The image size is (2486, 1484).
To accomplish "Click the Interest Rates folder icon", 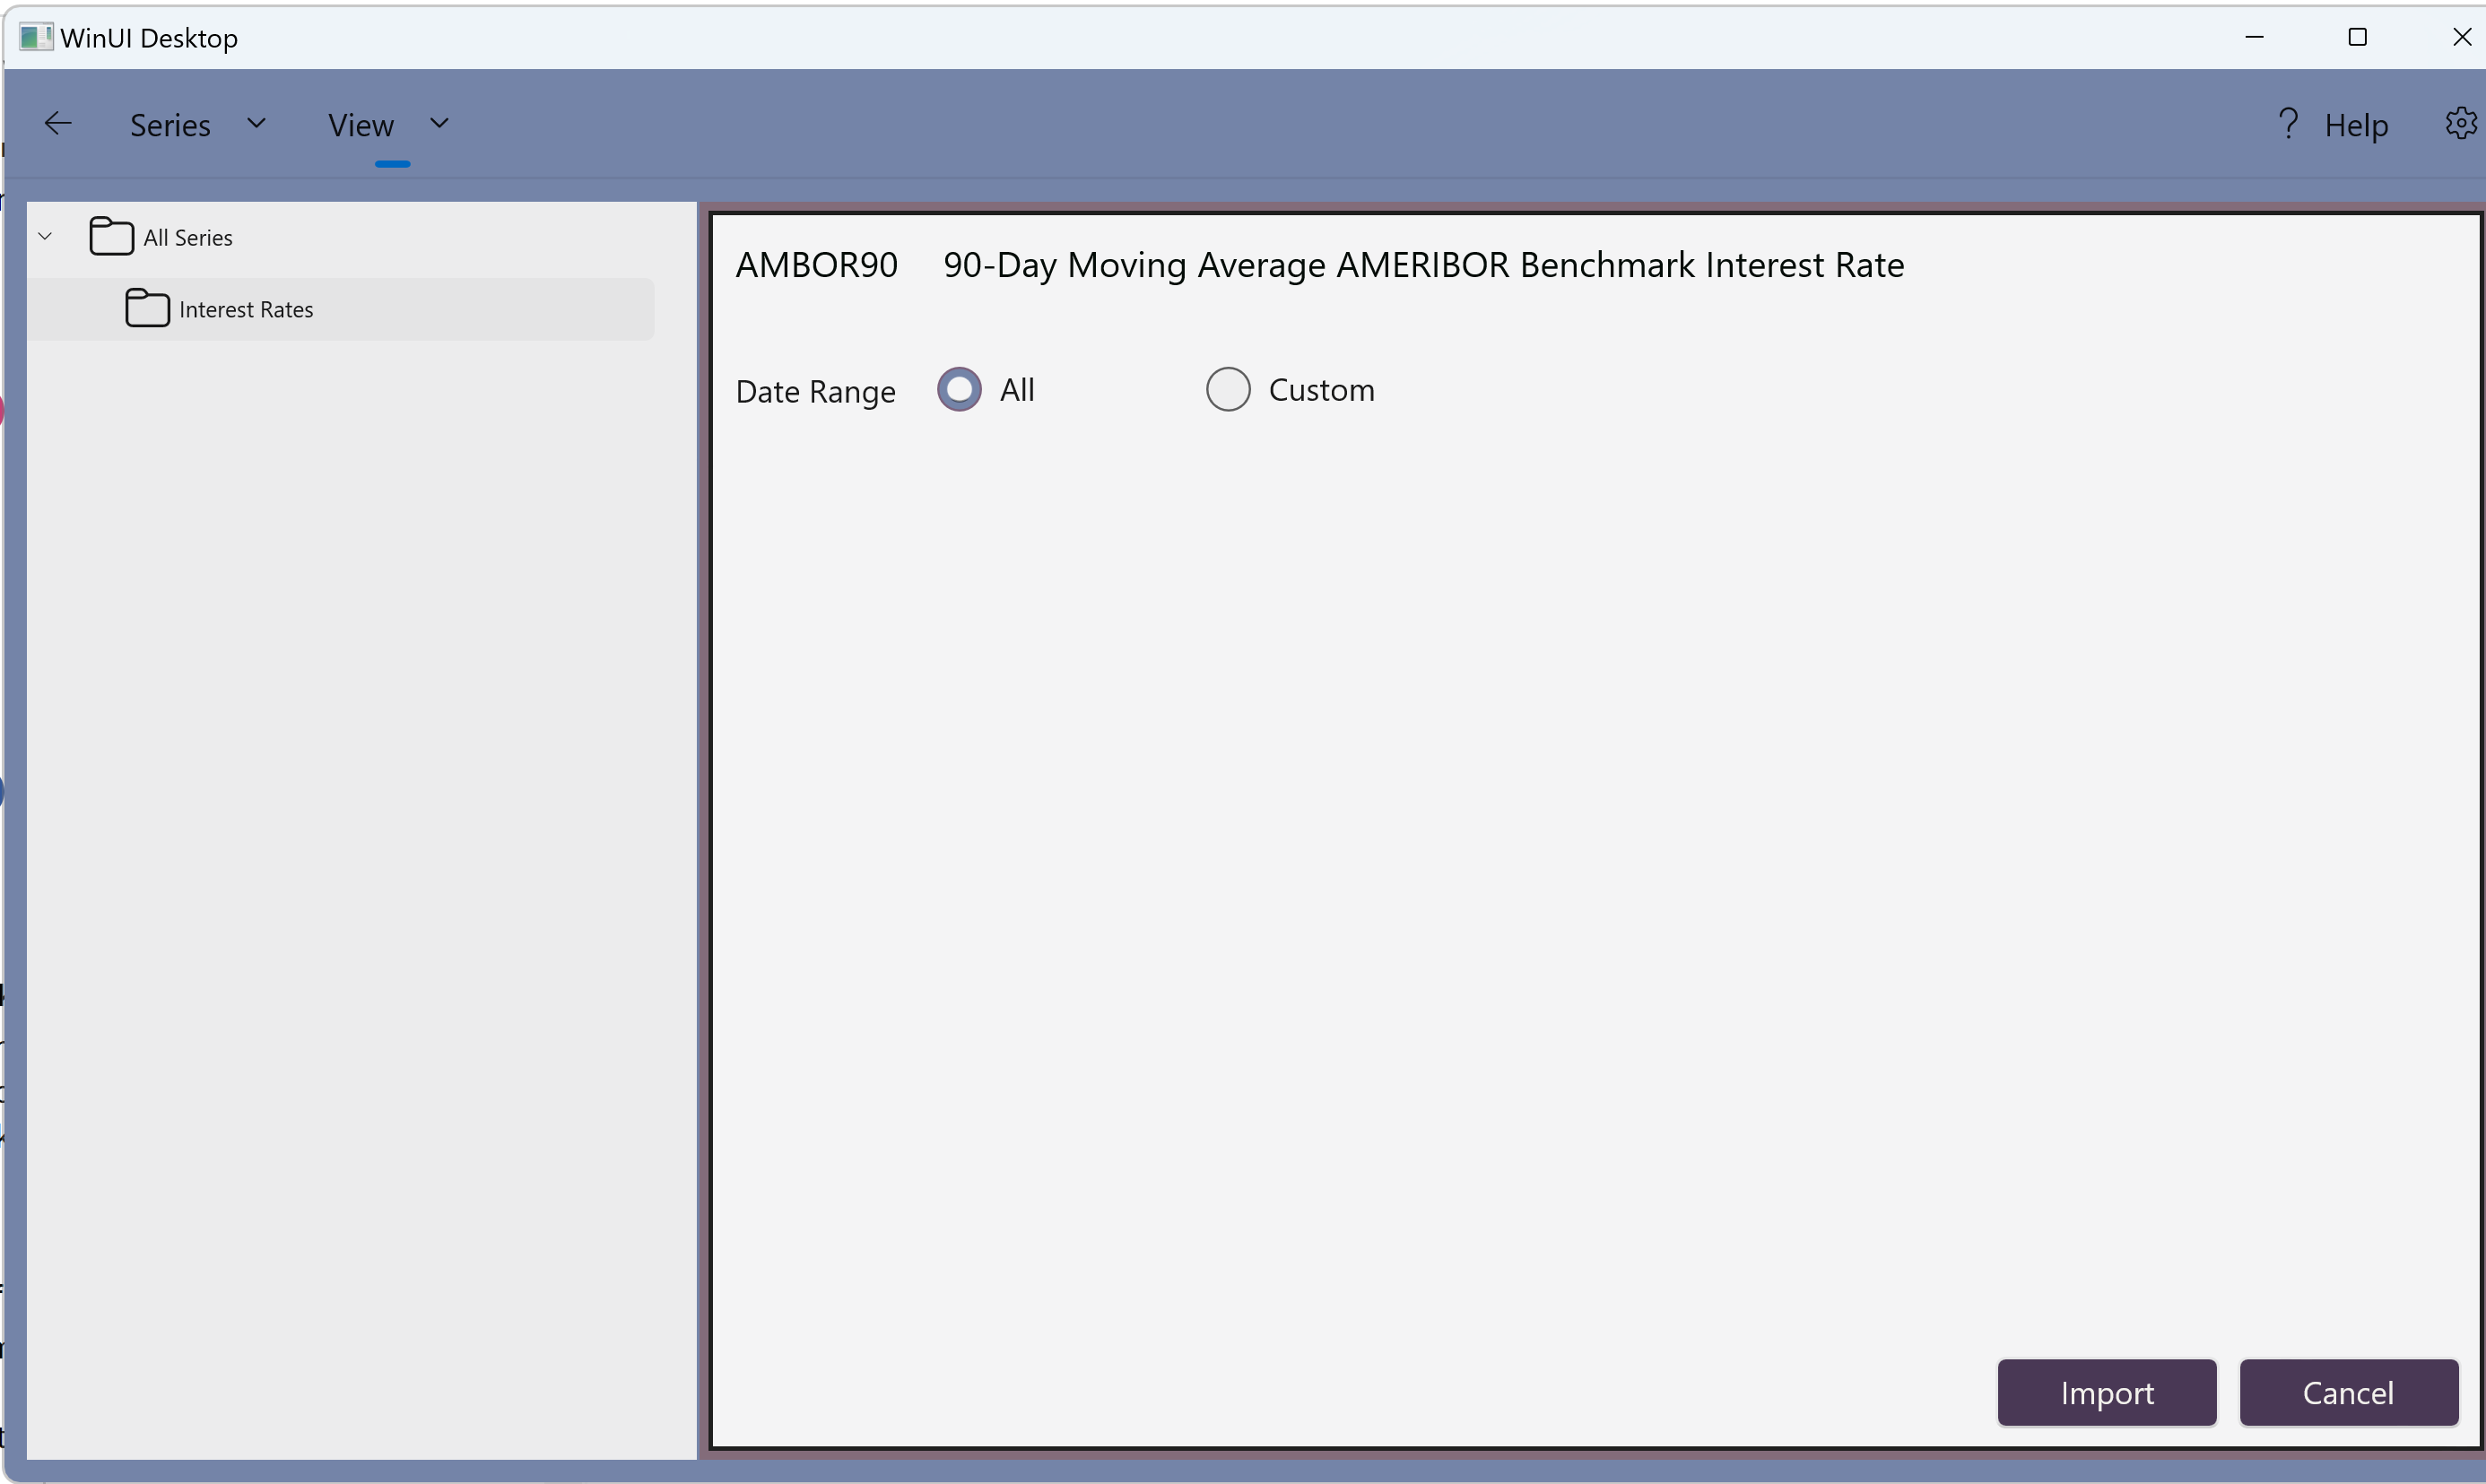I will [147, 308].
